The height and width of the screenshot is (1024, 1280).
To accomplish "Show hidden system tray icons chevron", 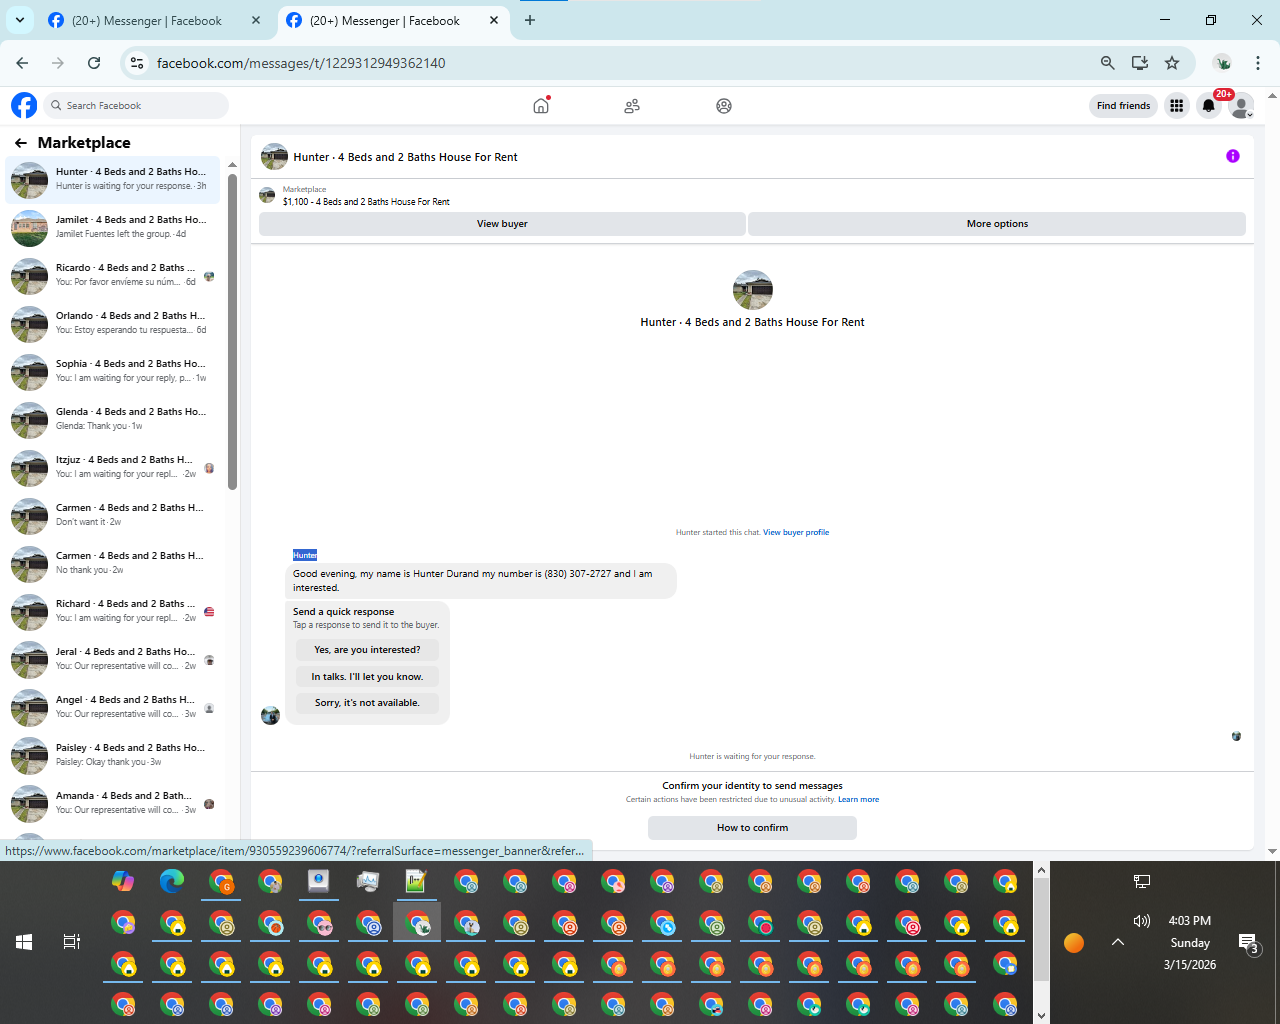I will (x=1118, y=942).
